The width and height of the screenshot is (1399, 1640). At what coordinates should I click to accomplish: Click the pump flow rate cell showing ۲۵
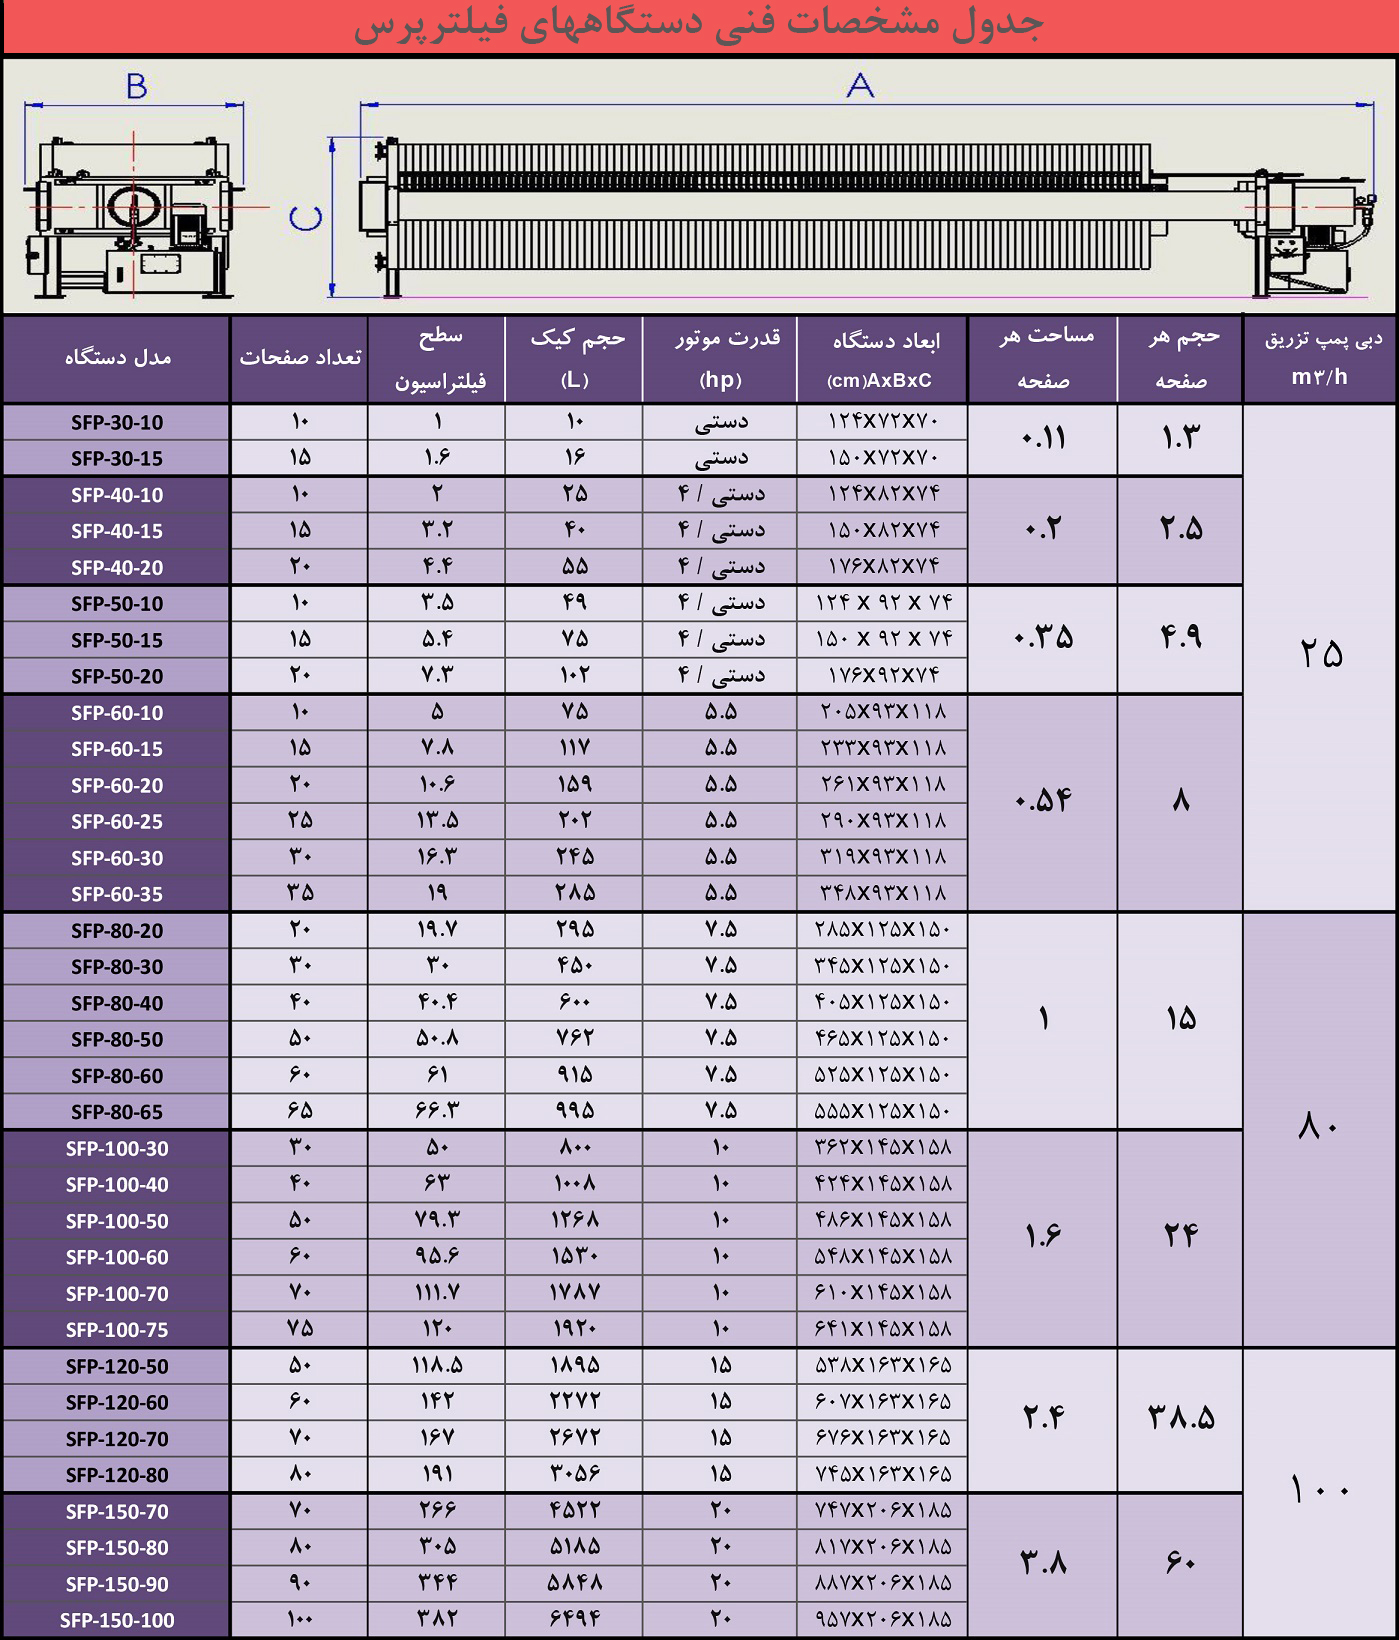click(x=1320, y=655)
